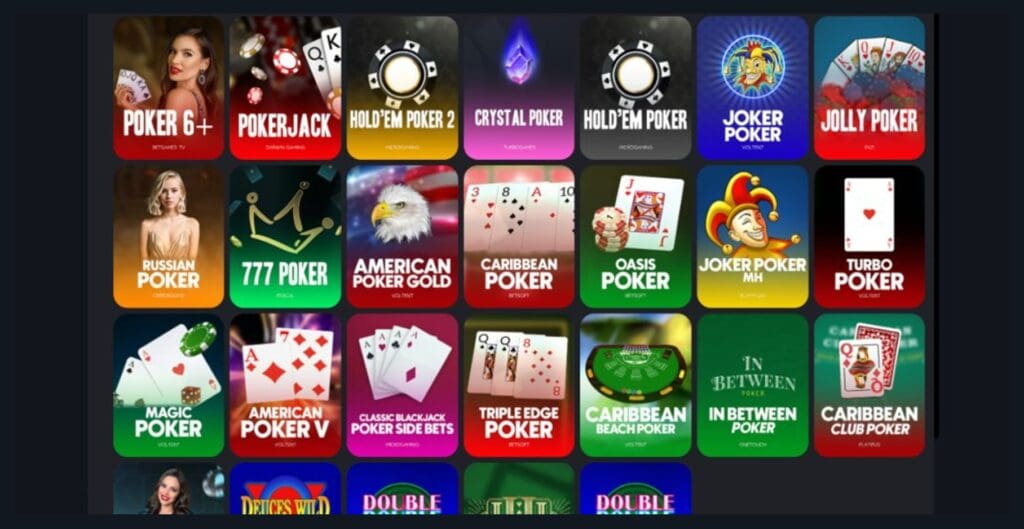Image resolution: width=1024 pixels, height=529 pixels.
Task: Open Classic Blackjack Poker Side Bets
Action: (402, 385)
